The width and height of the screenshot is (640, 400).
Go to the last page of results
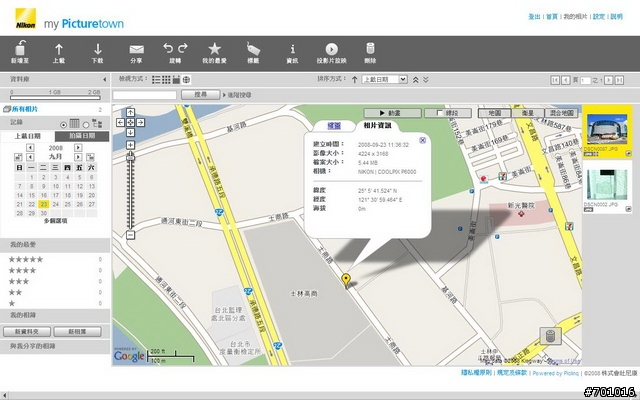[x=619, y=80]
